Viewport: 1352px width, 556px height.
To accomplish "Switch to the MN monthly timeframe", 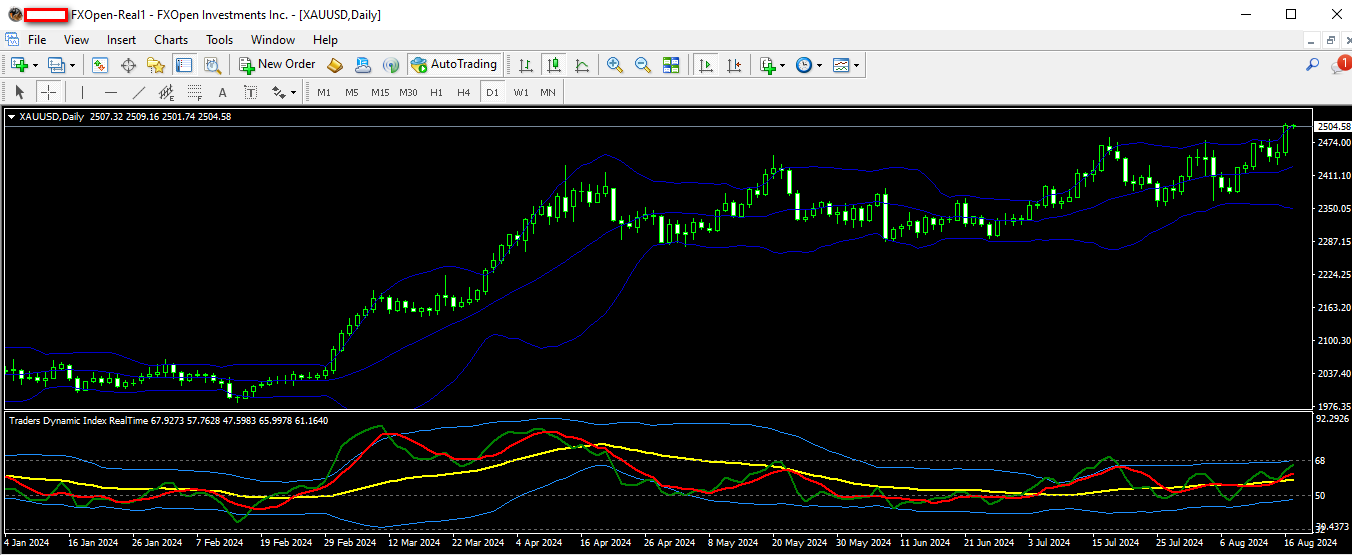I will 548,93.
